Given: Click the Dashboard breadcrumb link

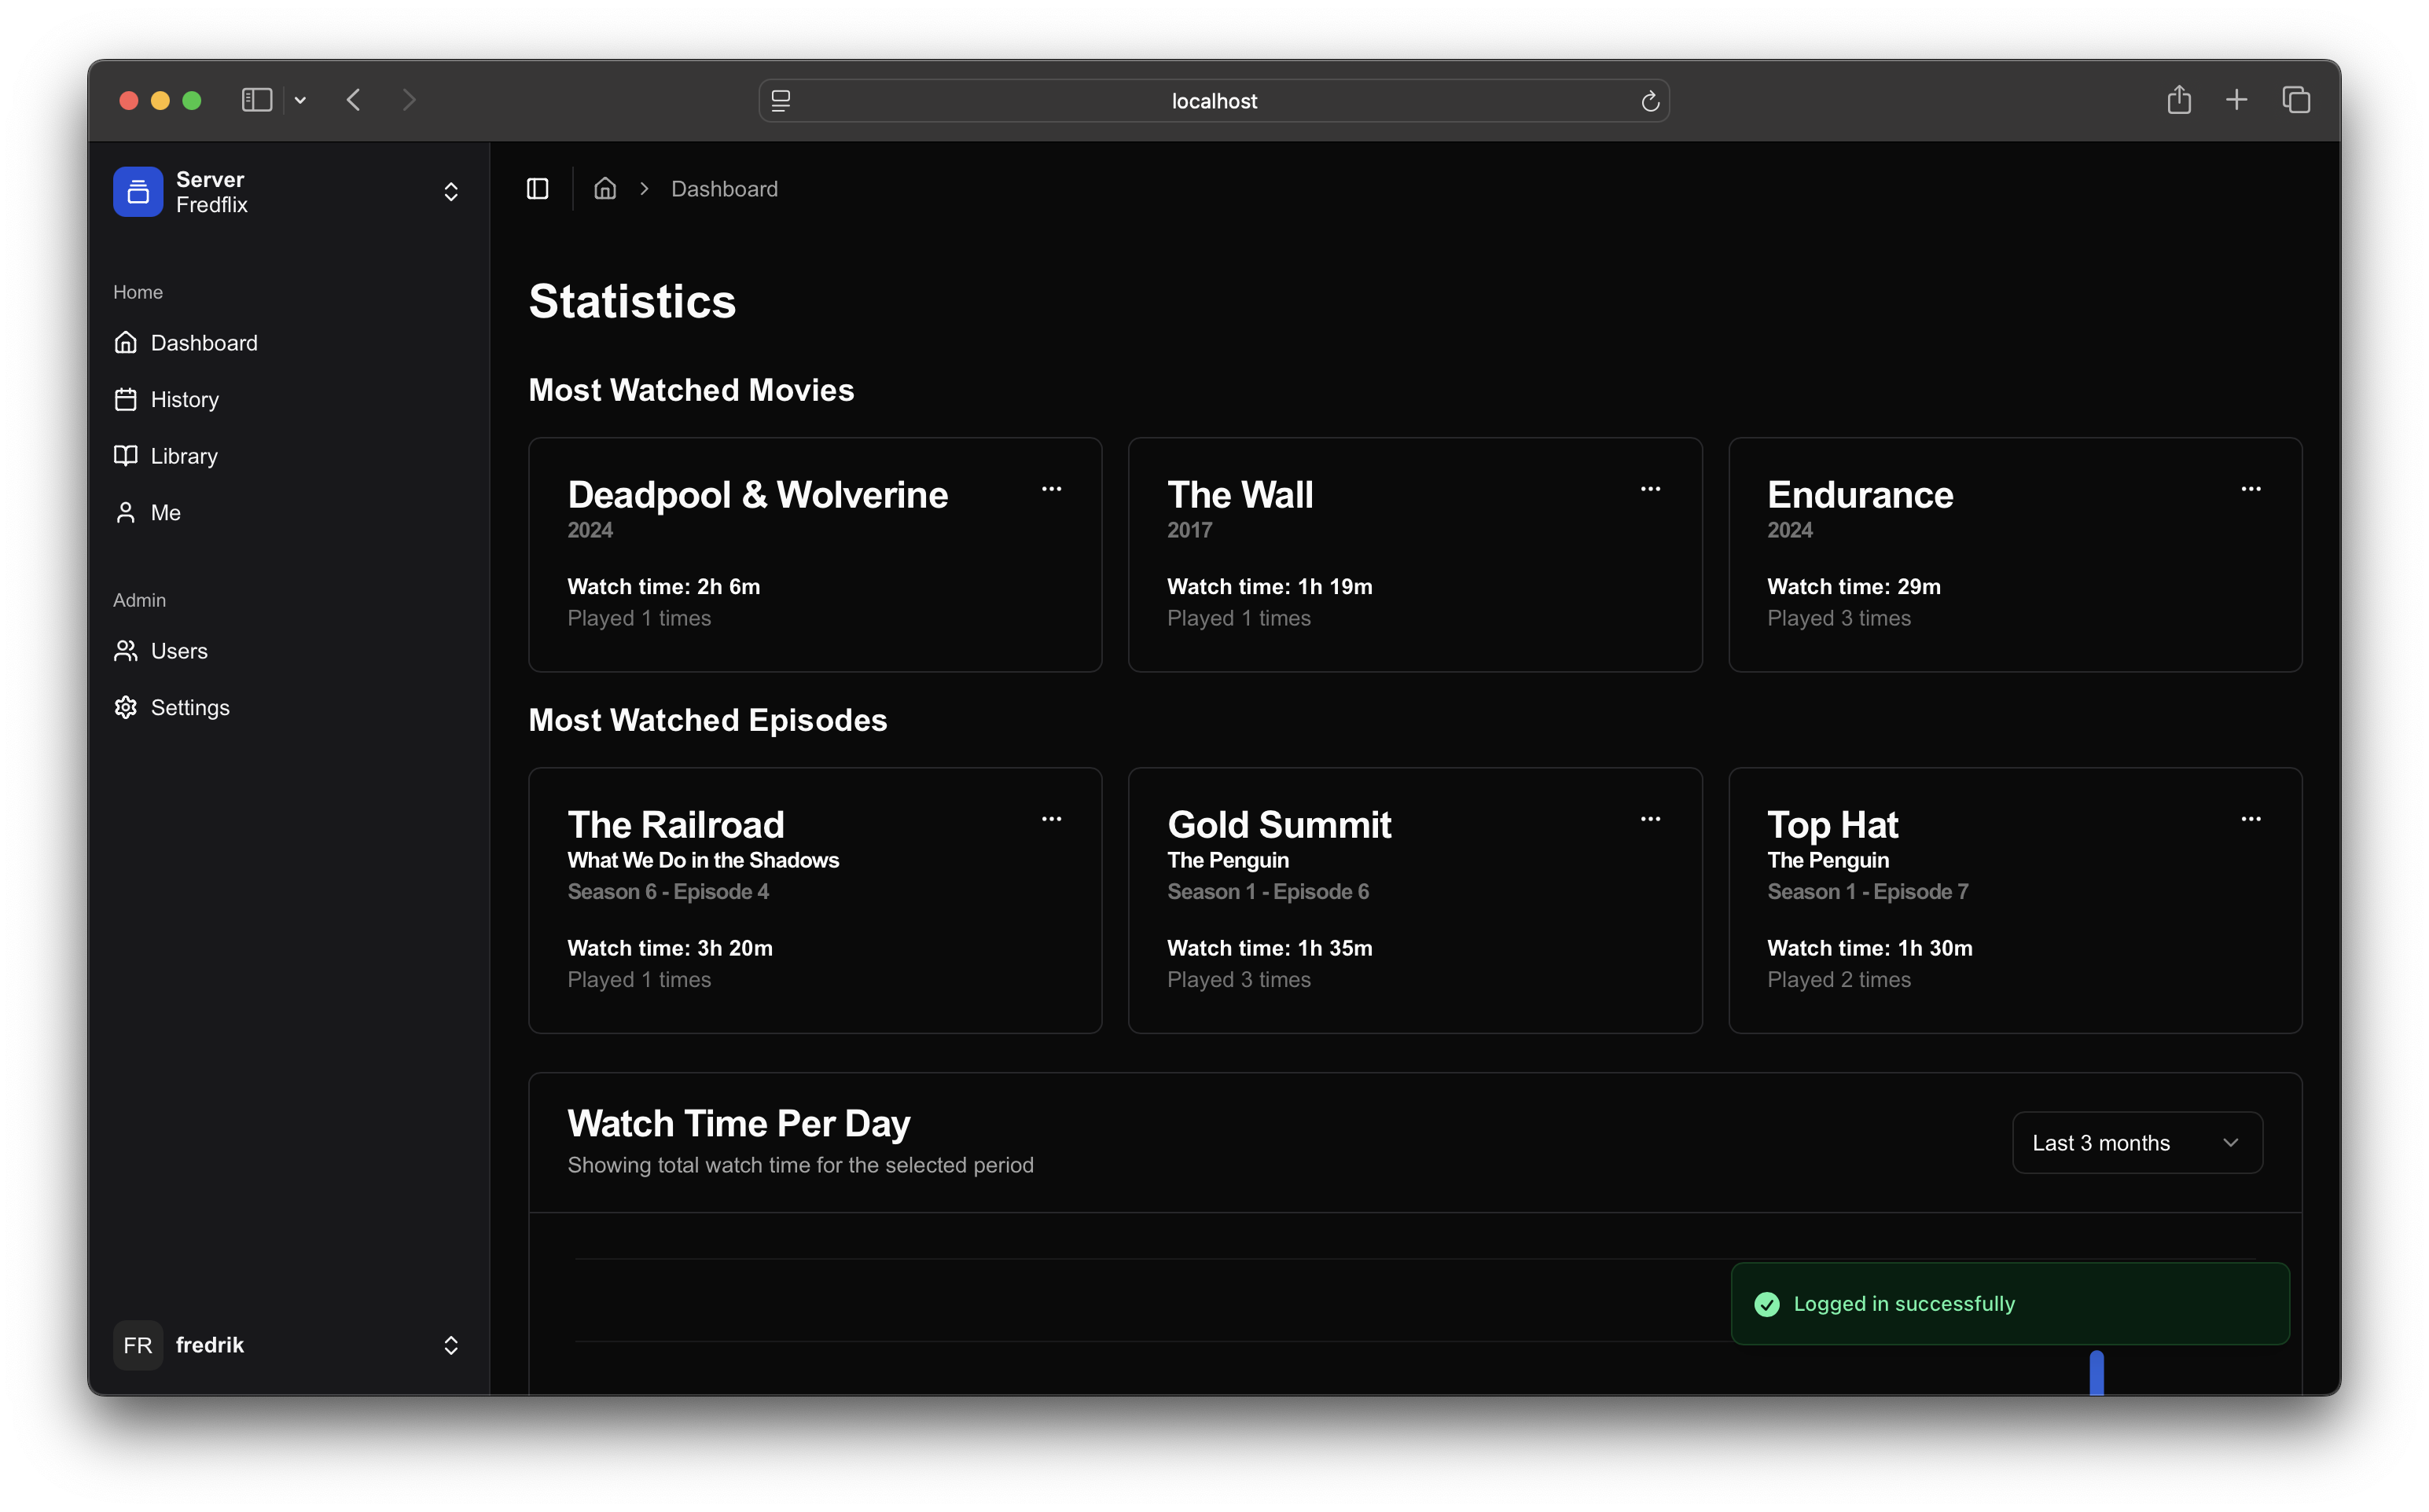Looking at the screenshot, I should pos(724,189).
